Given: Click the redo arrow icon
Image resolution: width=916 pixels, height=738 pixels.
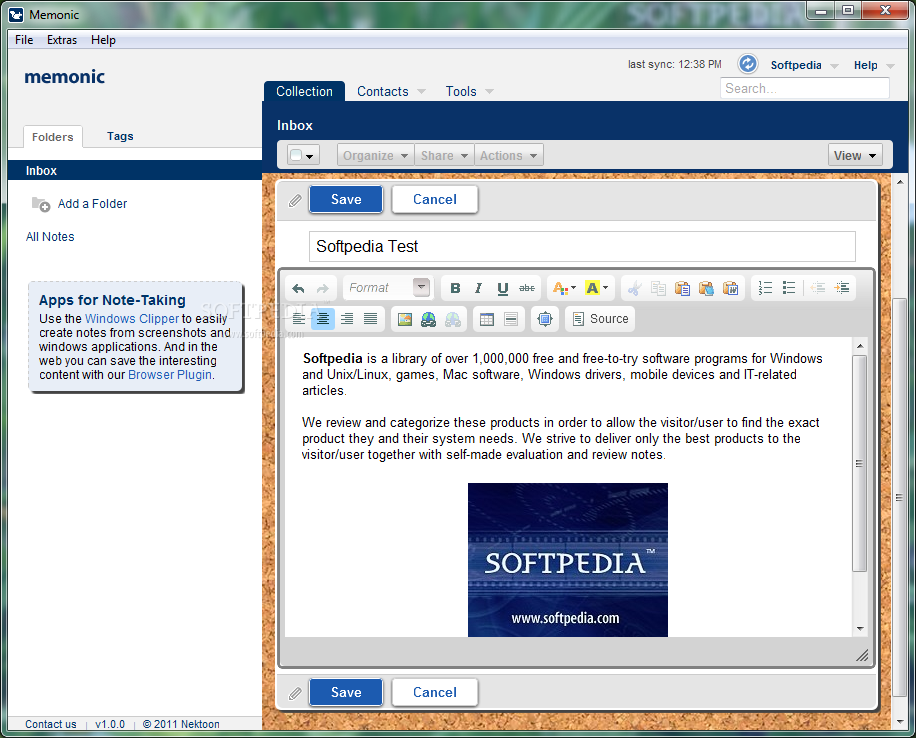Looking at the screenshot, I should click(322, 288).
